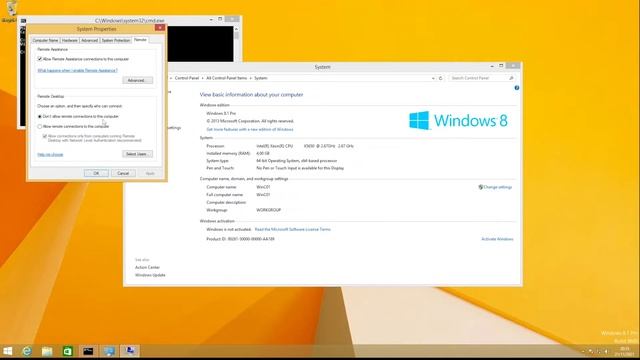The image size is (640, 360).
Task: Toggle the Network Level Authentication checkbox
Action: point(45,136)
